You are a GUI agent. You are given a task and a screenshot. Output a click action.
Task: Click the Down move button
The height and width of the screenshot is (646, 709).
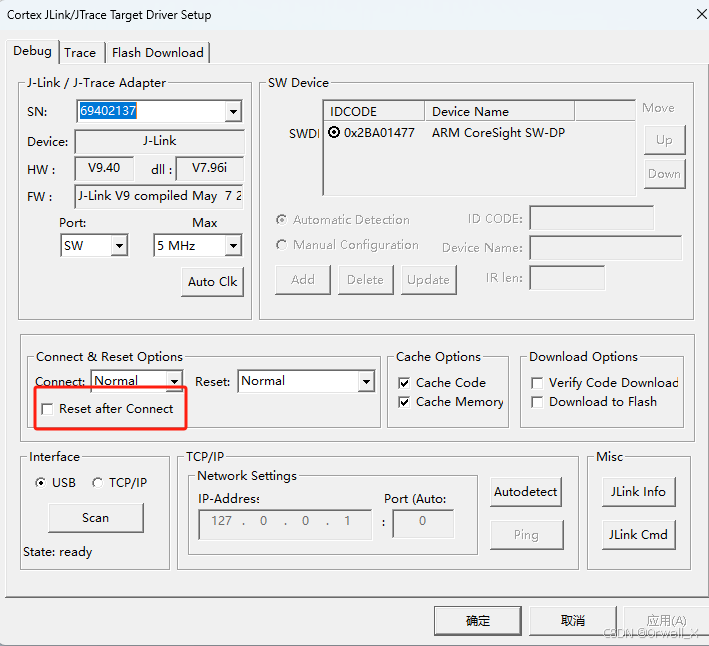[664, 174]
